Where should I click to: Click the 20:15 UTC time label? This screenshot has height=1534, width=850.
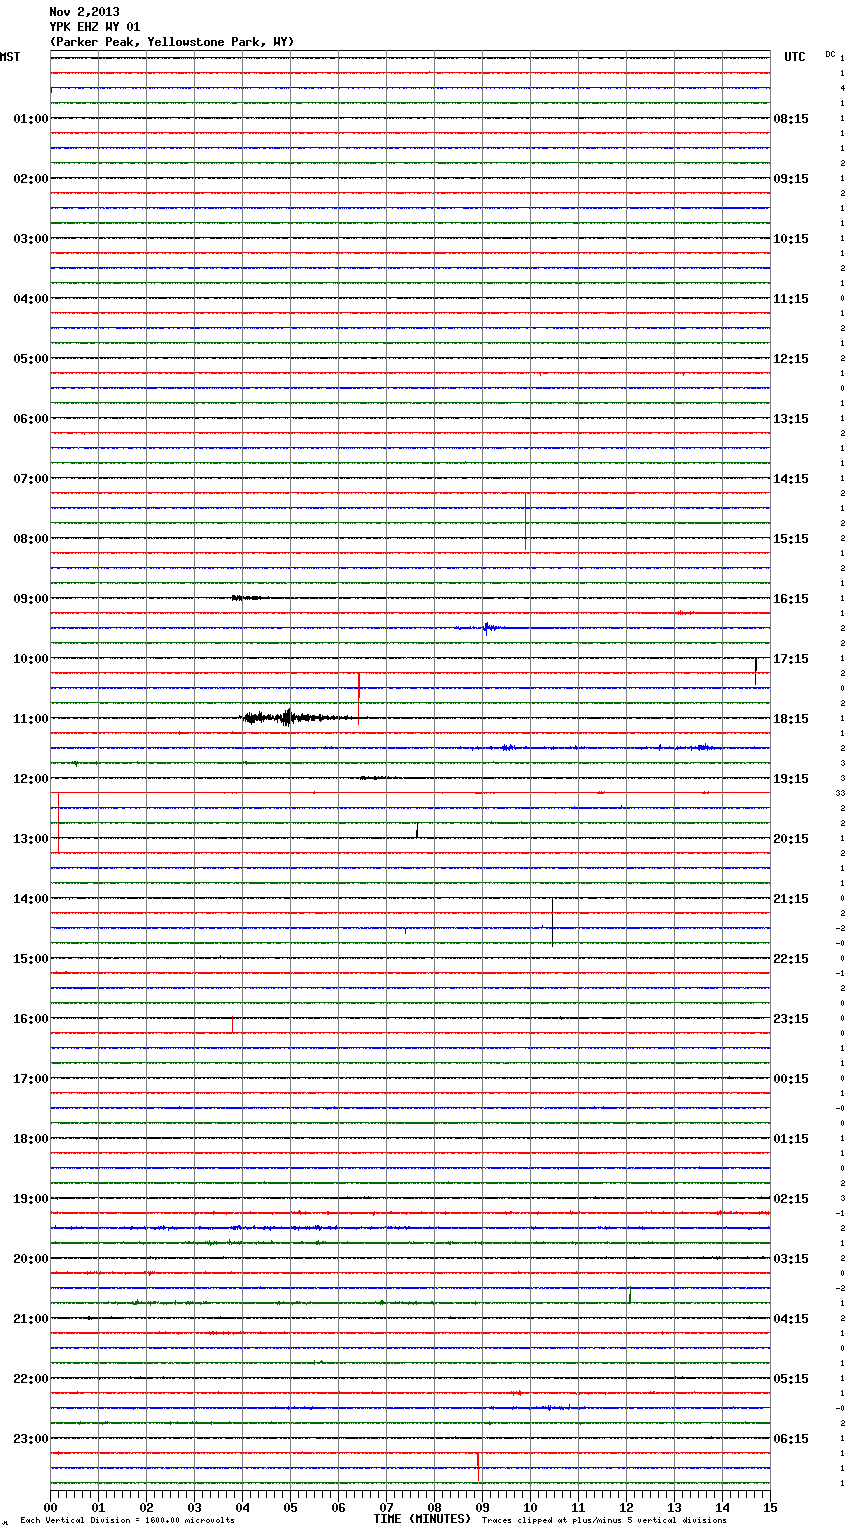coord(791,839)
